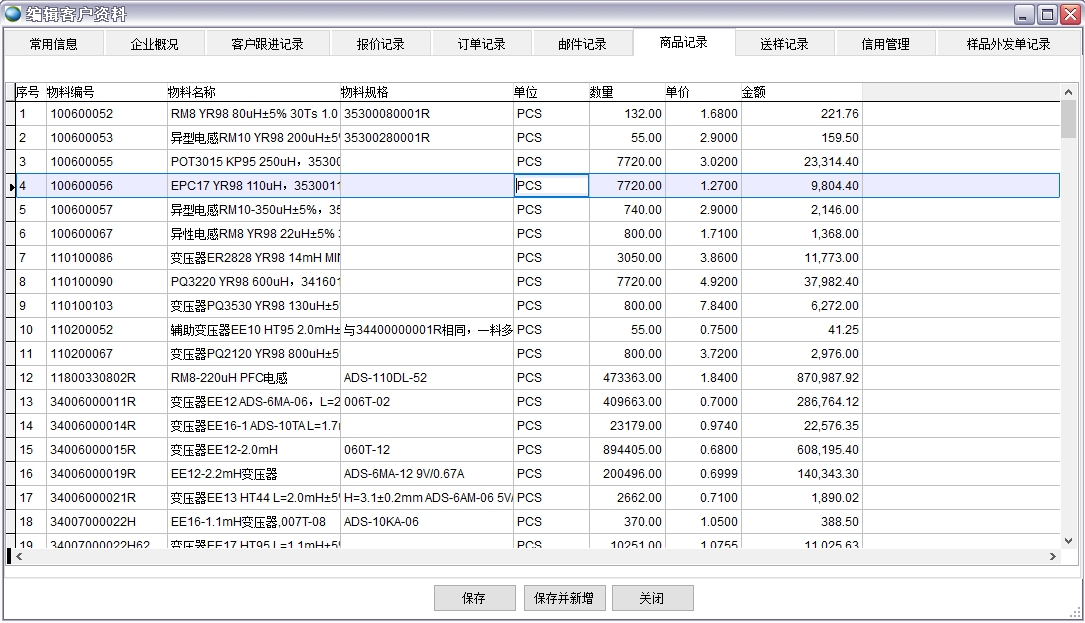The width and height of the screenshot is (1085, 623).
Task: Maximize the 编辑客户资料 window
Action: [1046, 14]
